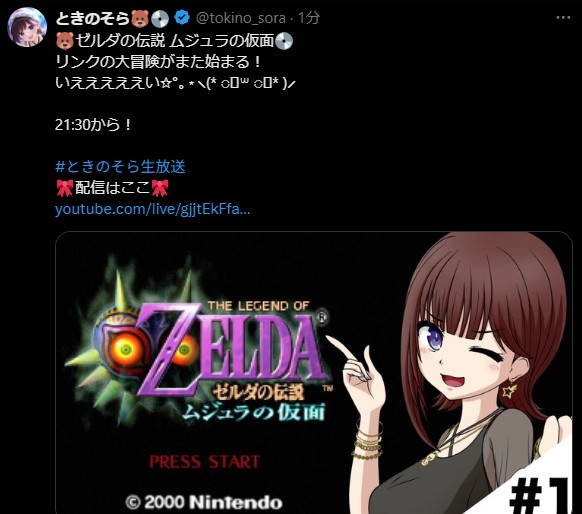
Task: Open the @tokino_sora handle link
Action: [x=241, y=18]
